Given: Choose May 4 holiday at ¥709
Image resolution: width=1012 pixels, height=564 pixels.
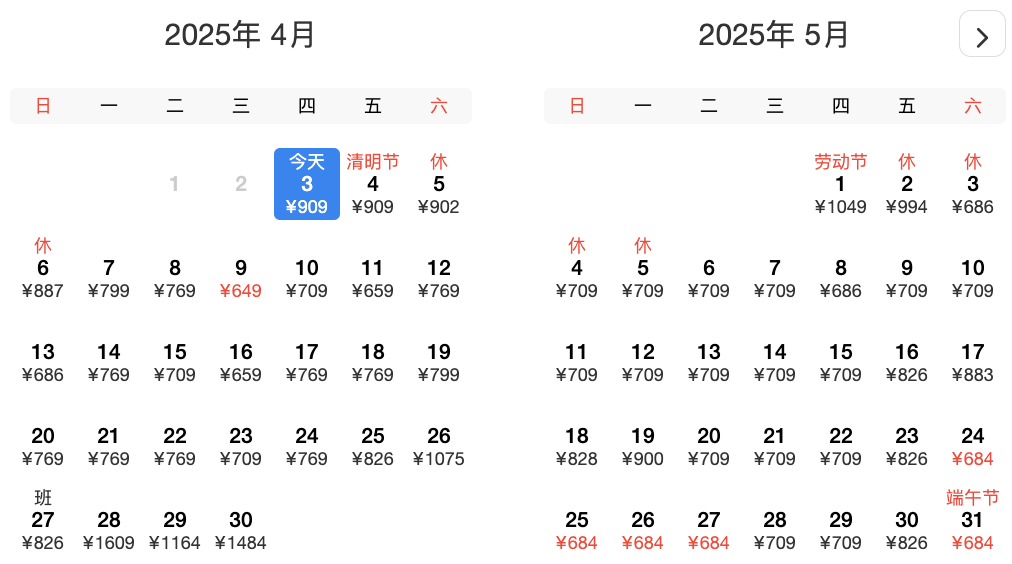Looking at the screenshot, I should click(576, 268).
